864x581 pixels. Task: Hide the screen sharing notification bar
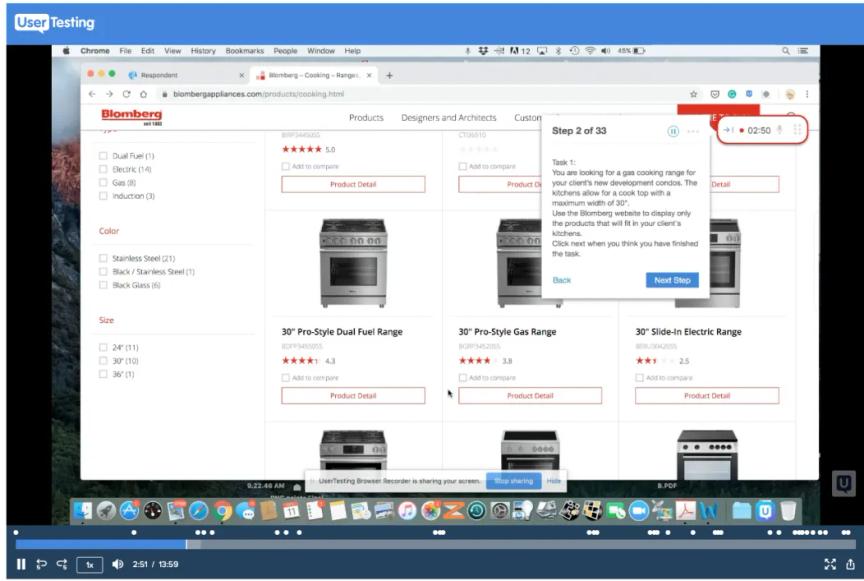[x=554, y=481]
